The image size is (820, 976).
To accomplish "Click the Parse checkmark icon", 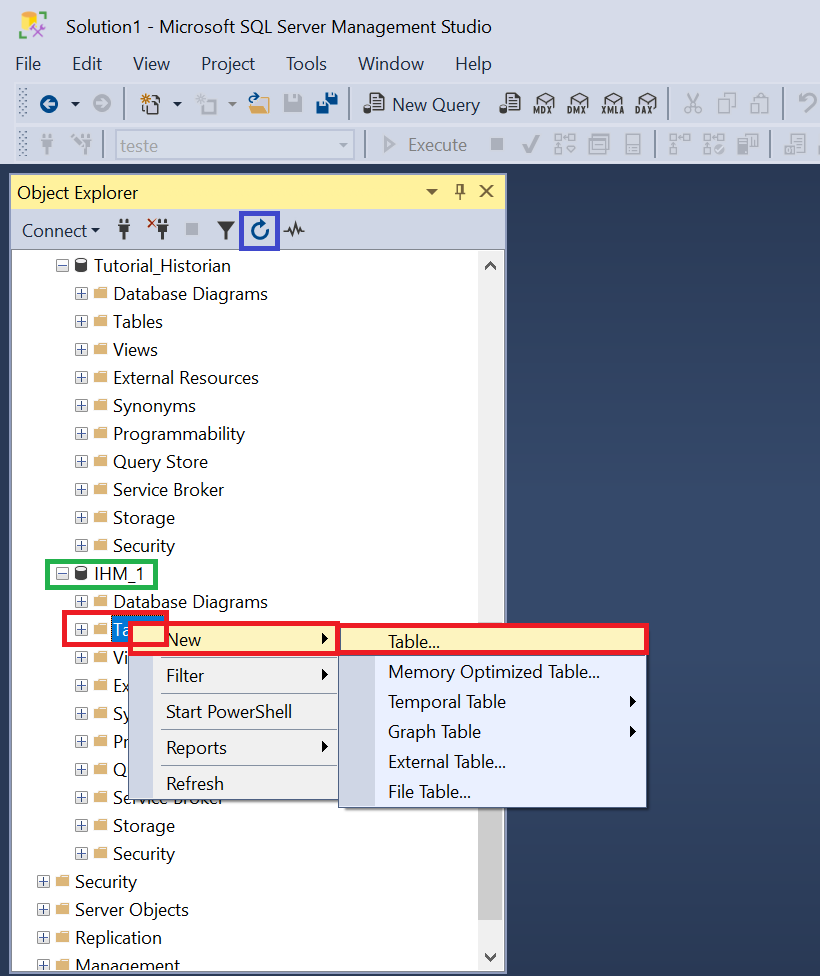I will pos(530,145).
